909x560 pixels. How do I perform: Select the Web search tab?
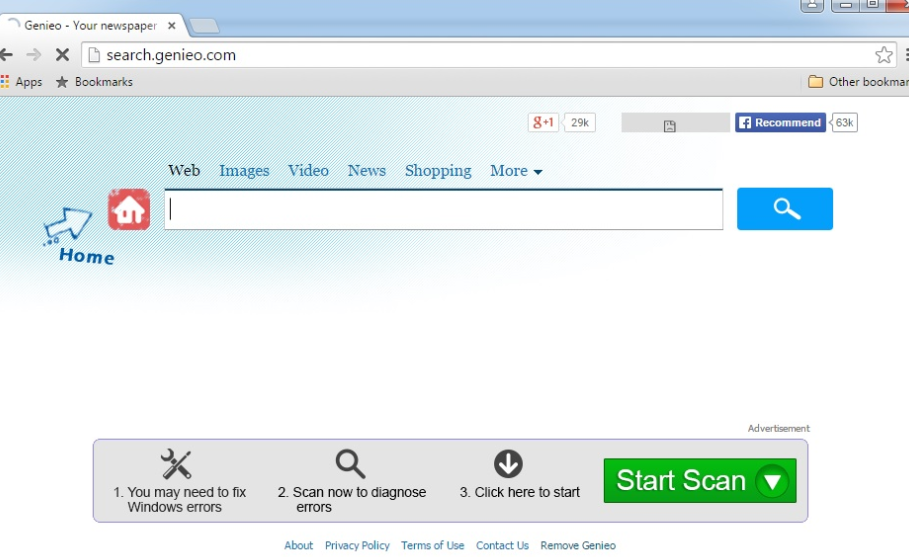pos(184,170)
